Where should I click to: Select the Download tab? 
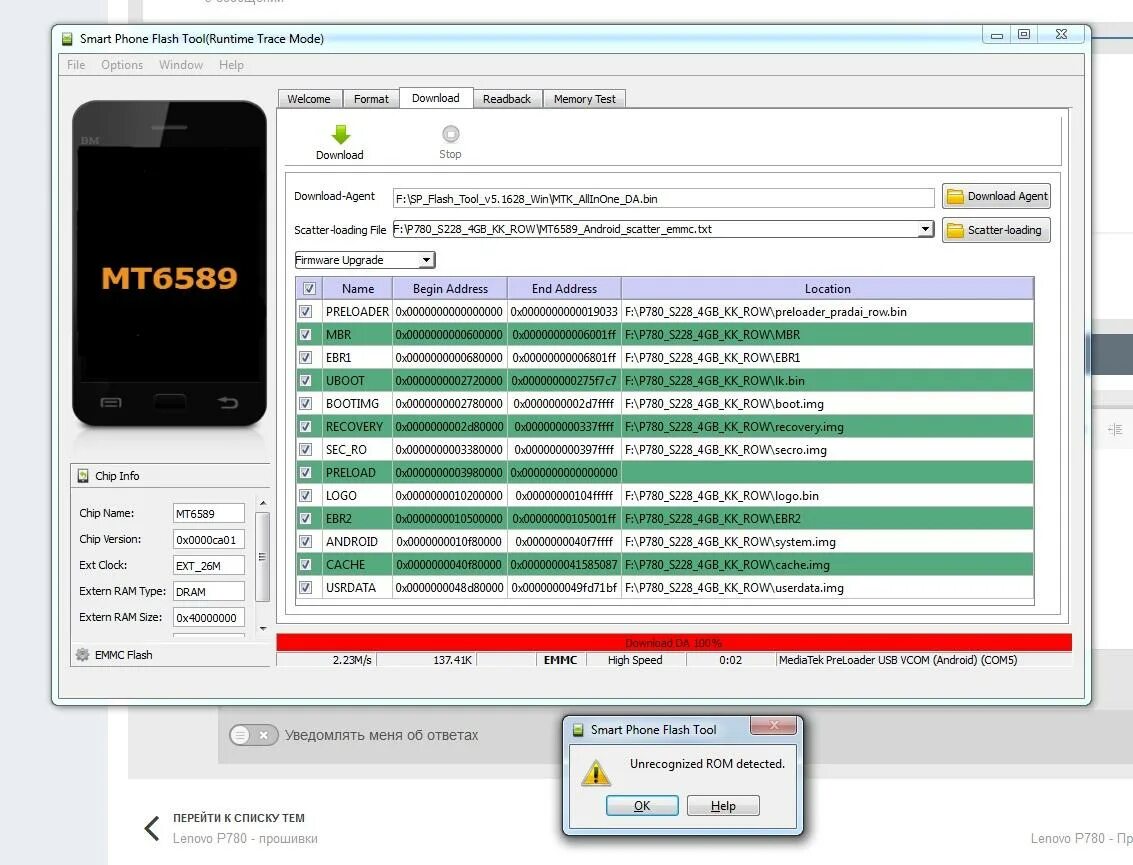(x=436, y=98)
